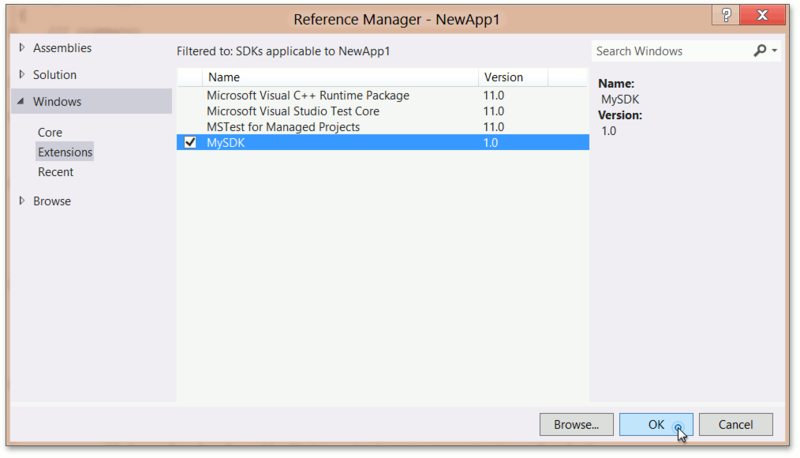Open the Recent subcategory
Image resolution: width=800 pixels, height=458 pixels.
[x=56, y=172]
